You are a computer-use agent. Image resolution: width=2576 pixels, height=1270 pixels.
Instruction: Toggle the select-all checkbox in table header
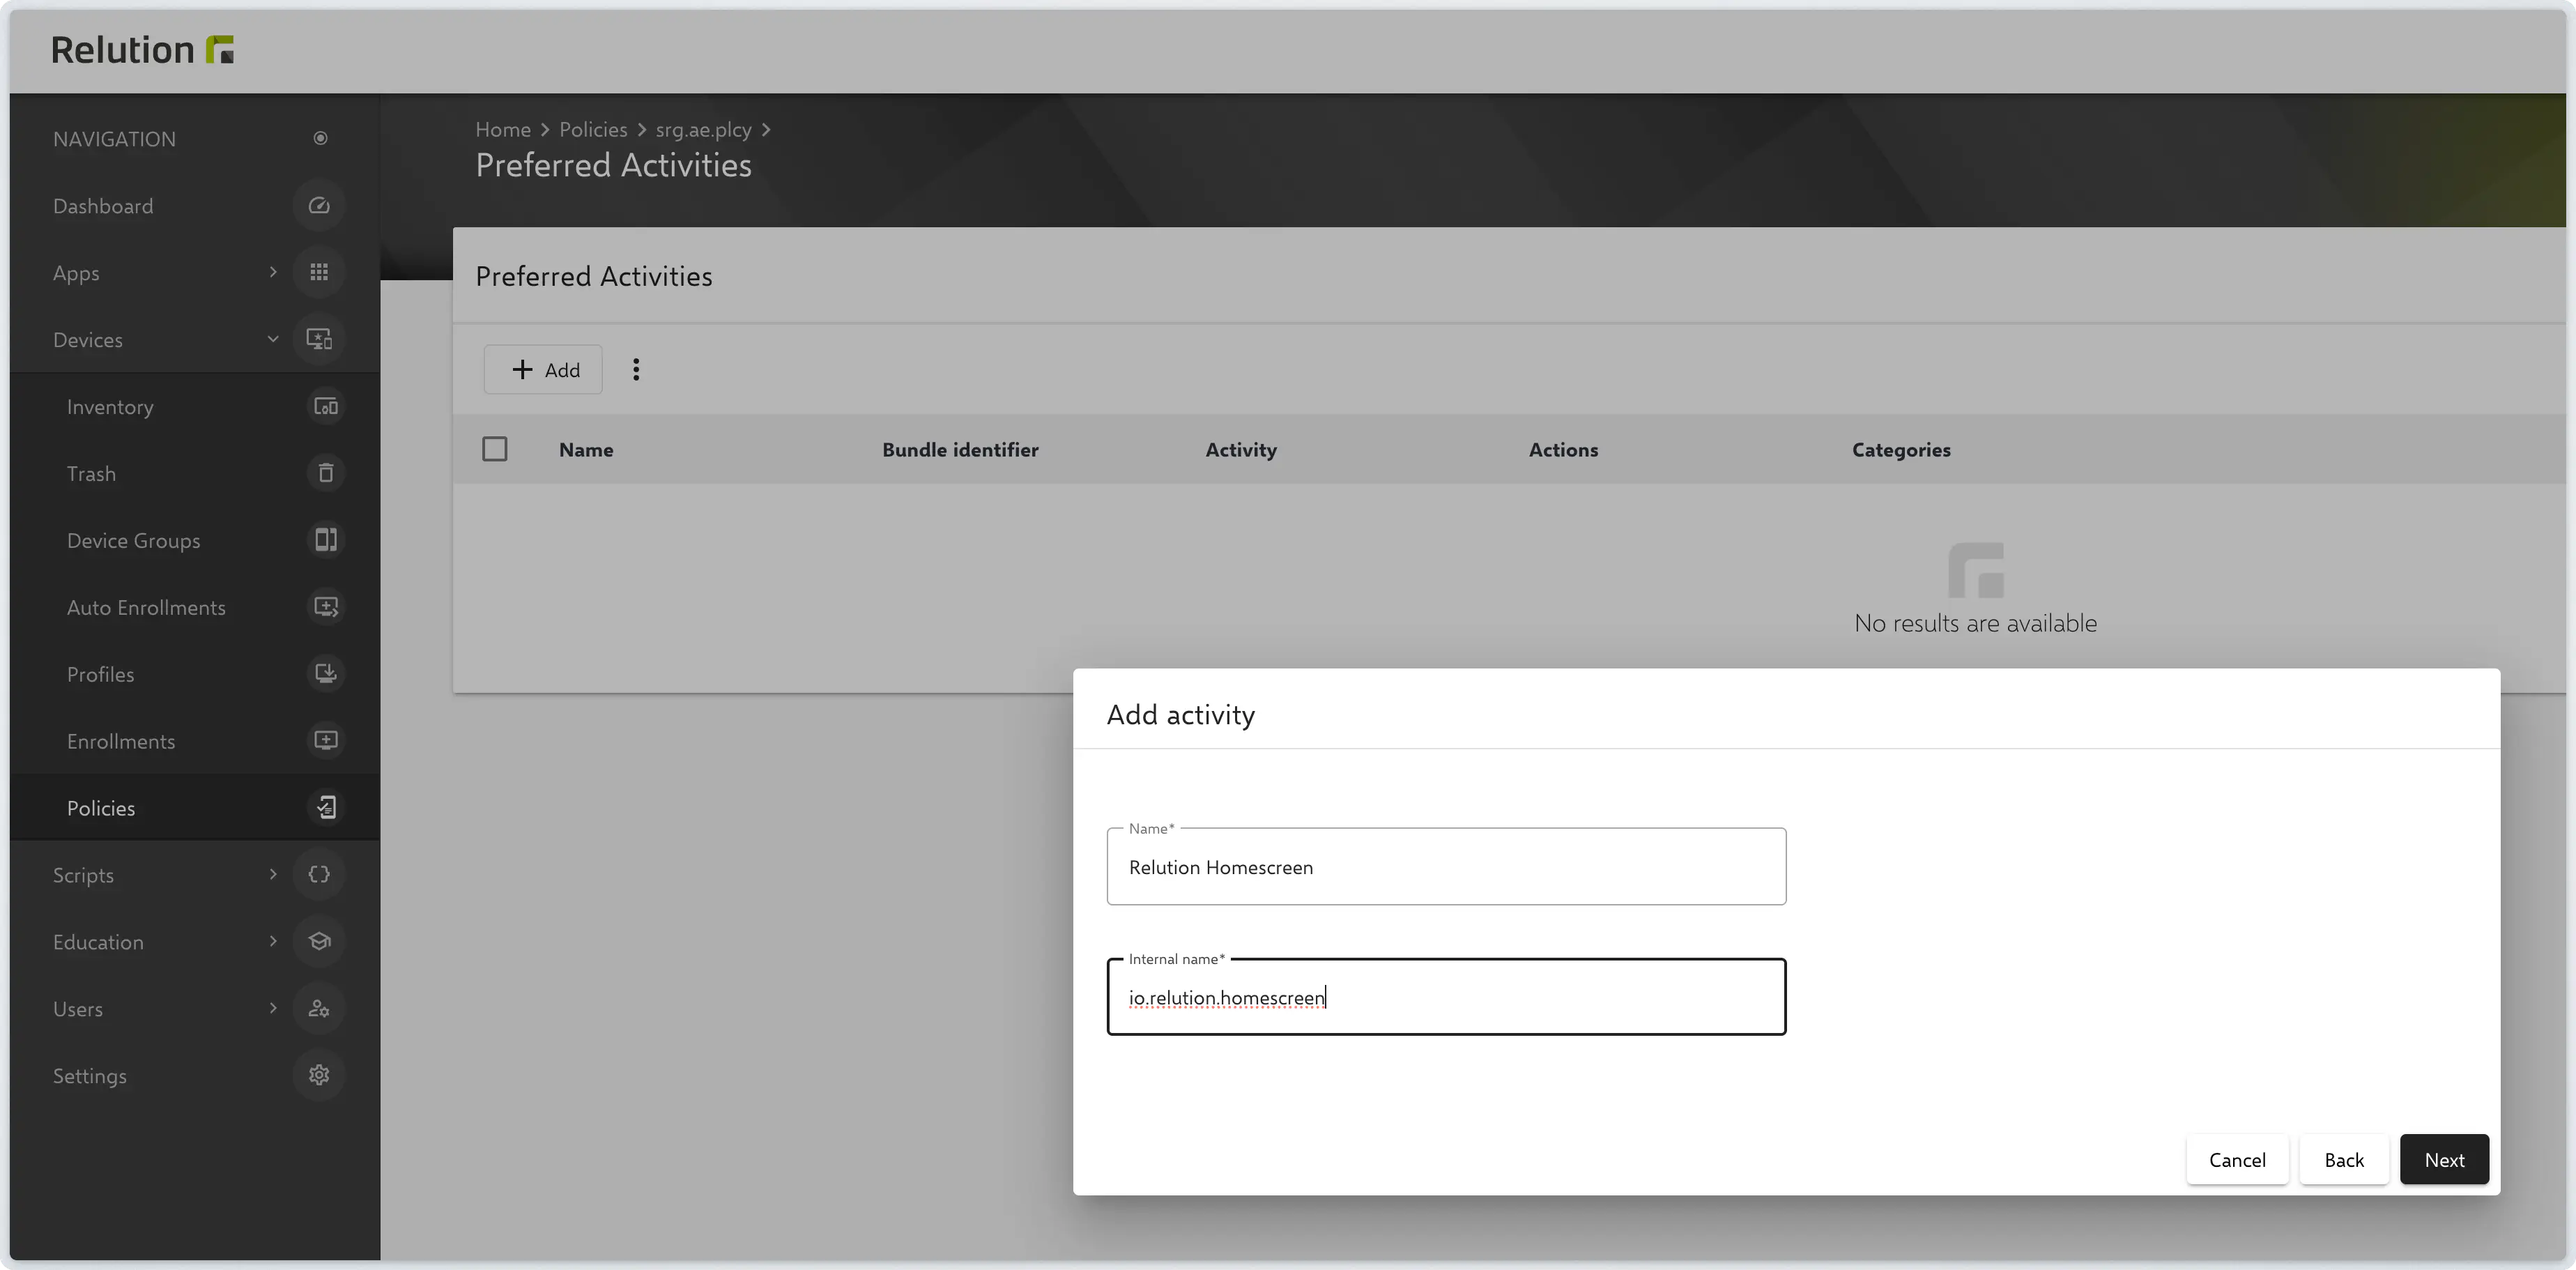[495, 449]
